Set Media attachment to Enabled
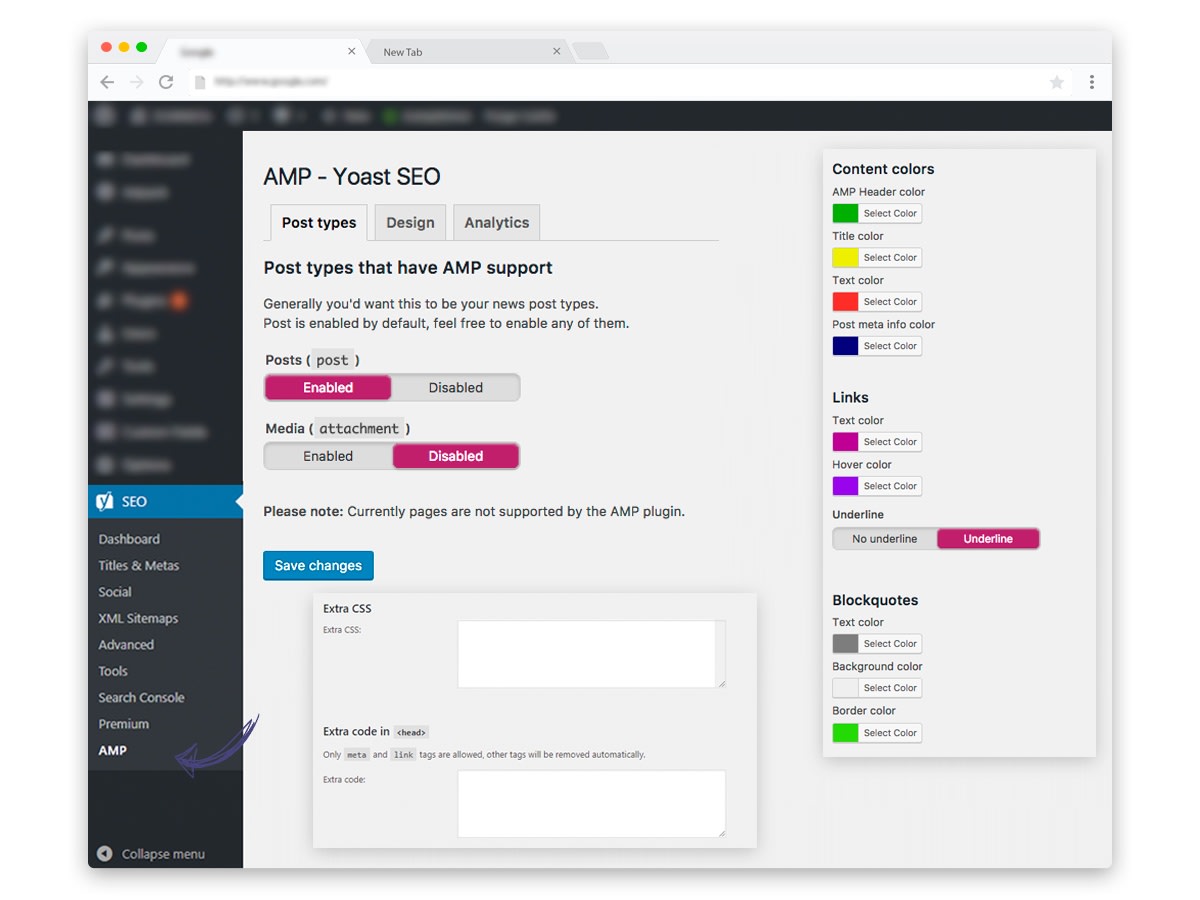1200x900 pixels. (x=328, y=456)
